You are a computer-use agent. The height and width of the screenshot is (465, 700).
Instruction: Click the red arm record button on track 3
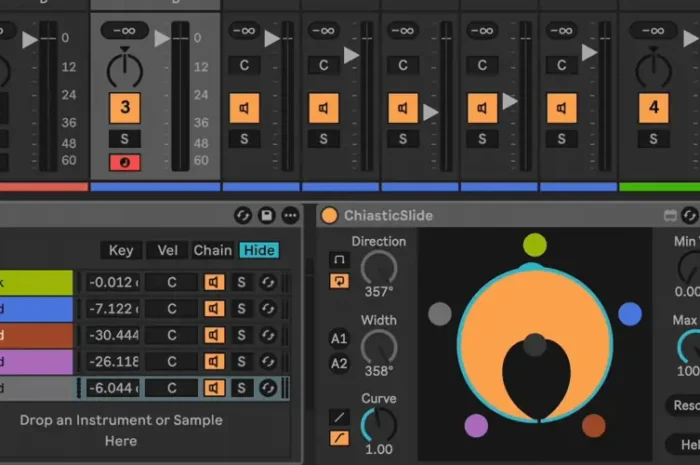(x=125, y=162)
